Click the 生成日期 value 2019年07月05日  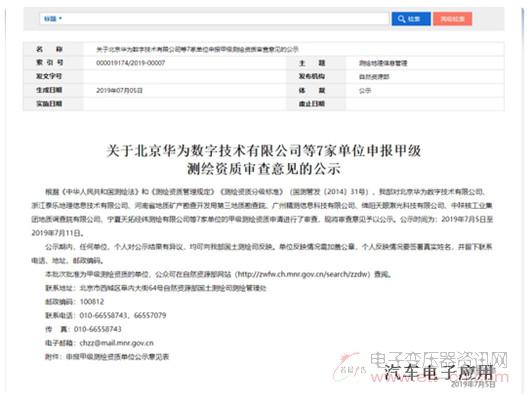coord(119,91)
